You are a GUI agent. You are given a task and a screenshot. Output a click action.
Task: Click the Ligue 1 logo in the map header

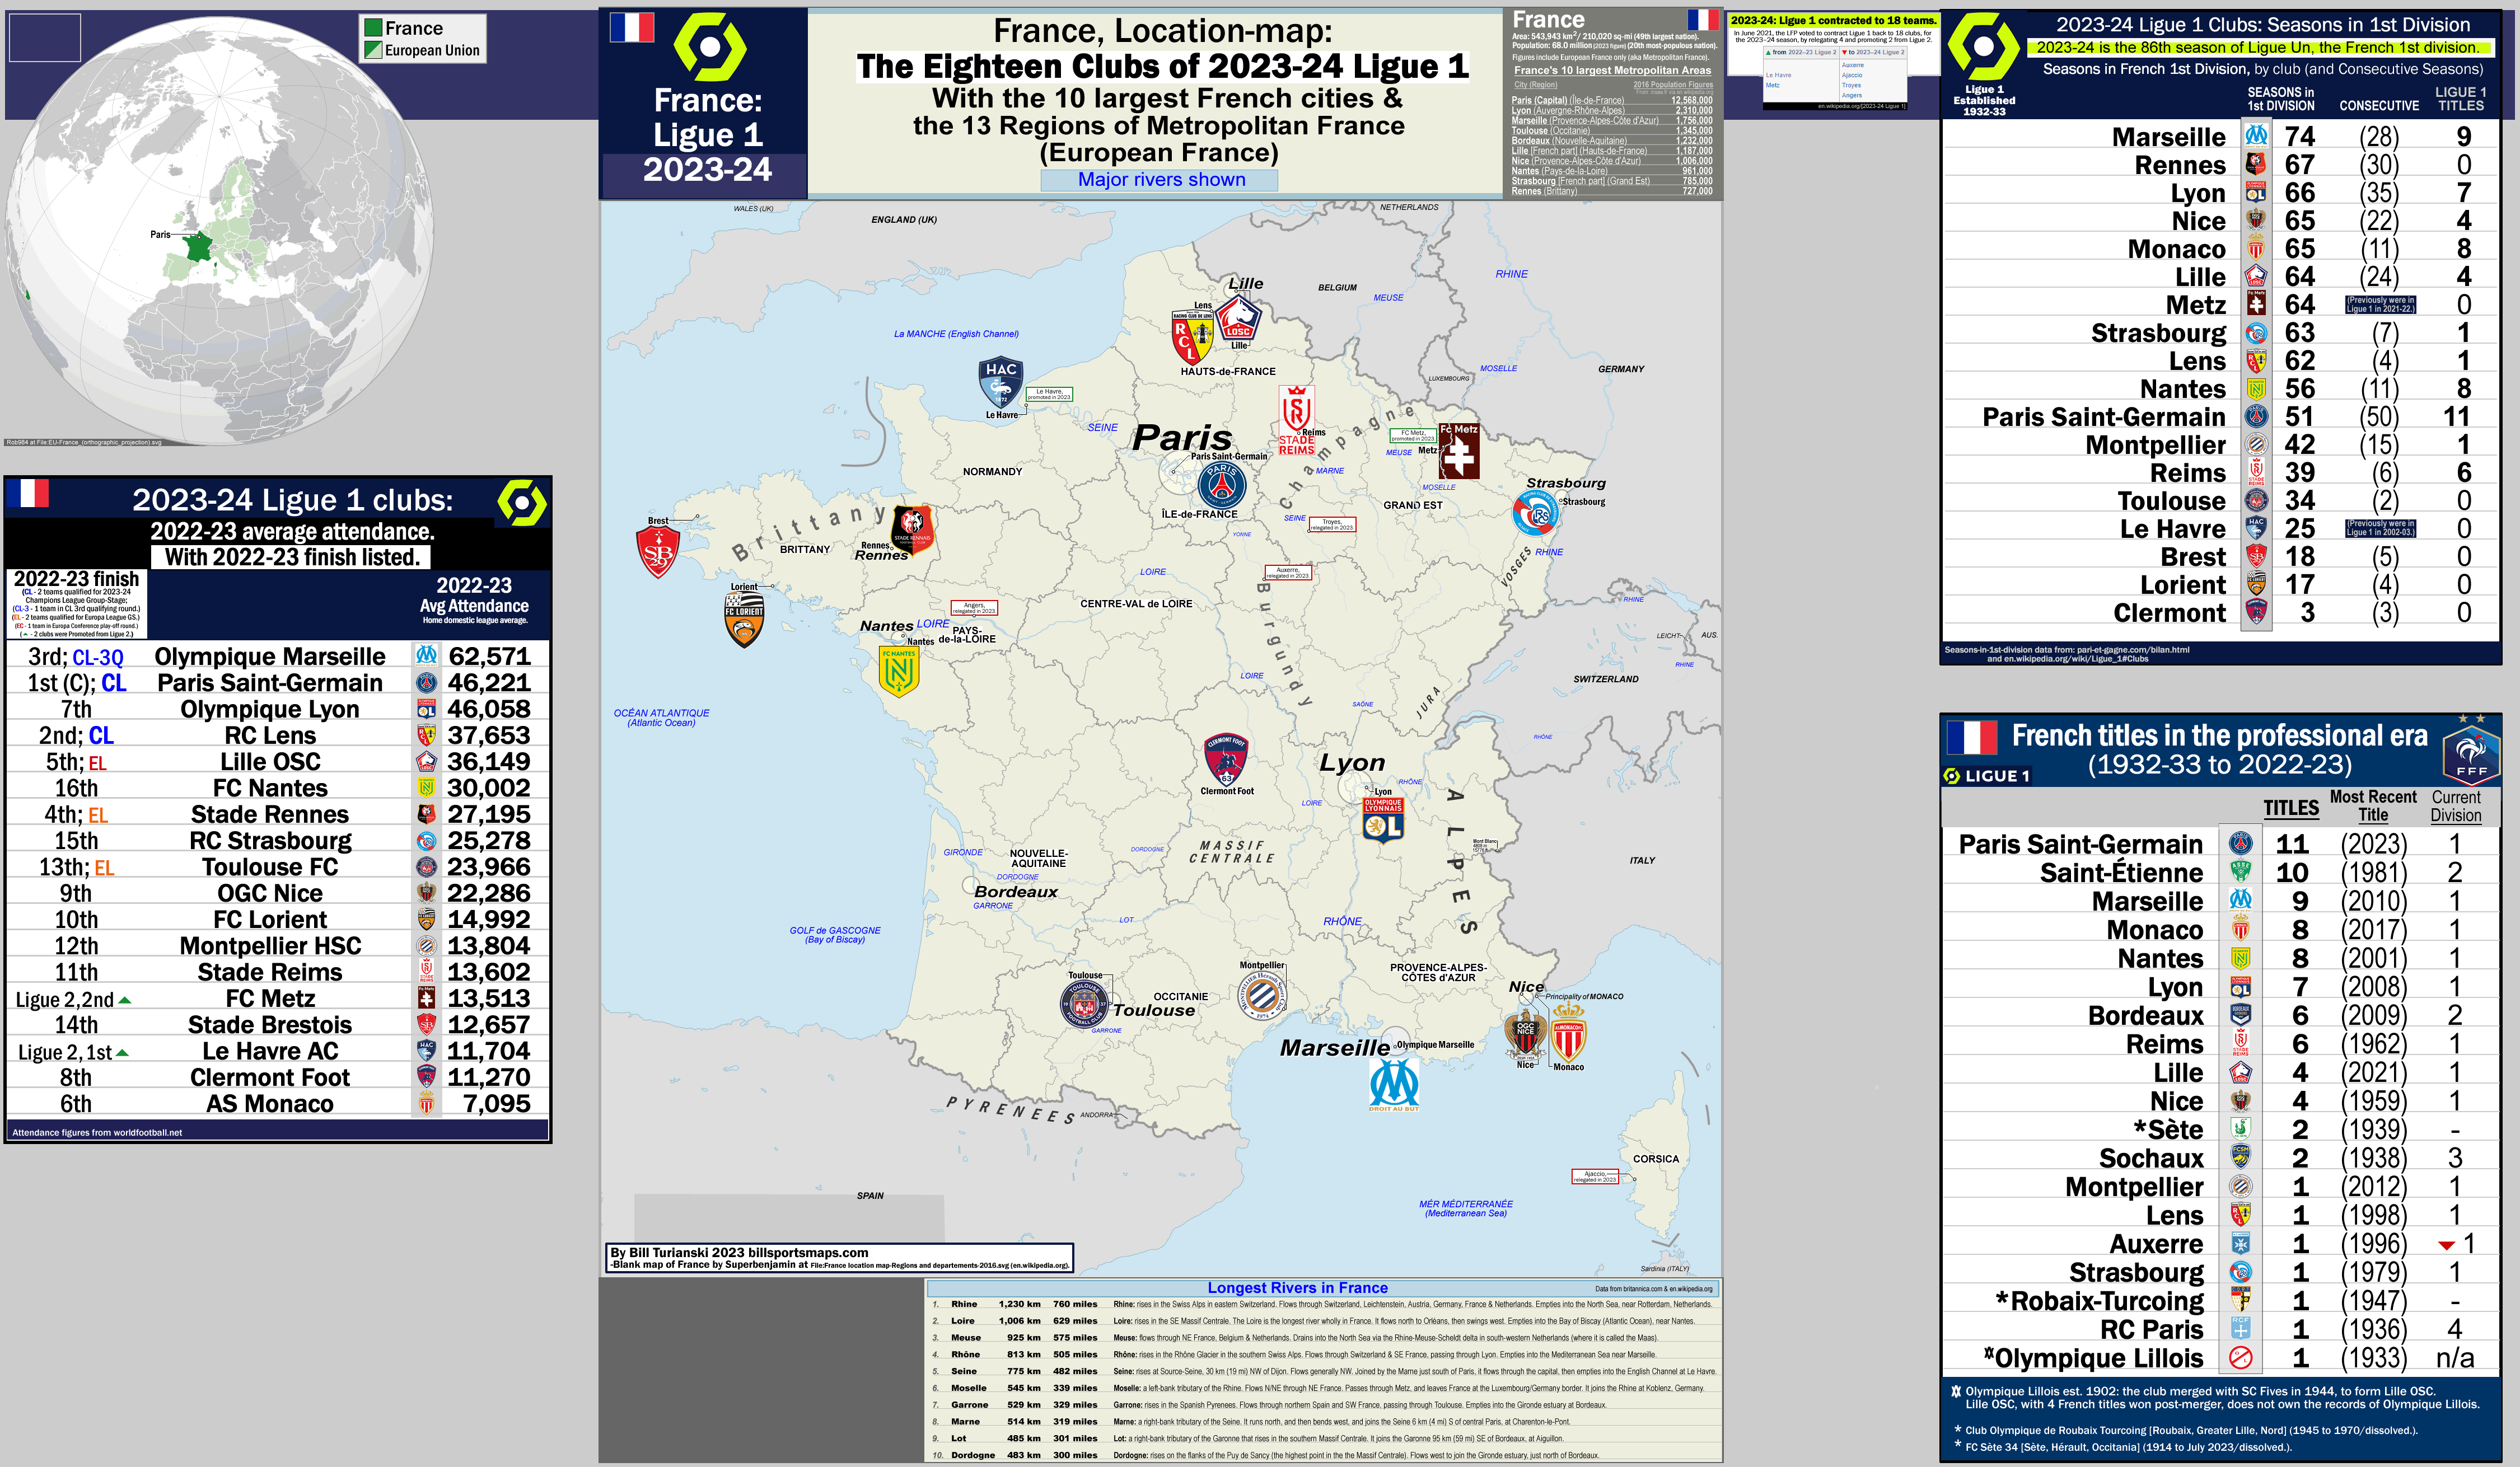coord(710,47)
